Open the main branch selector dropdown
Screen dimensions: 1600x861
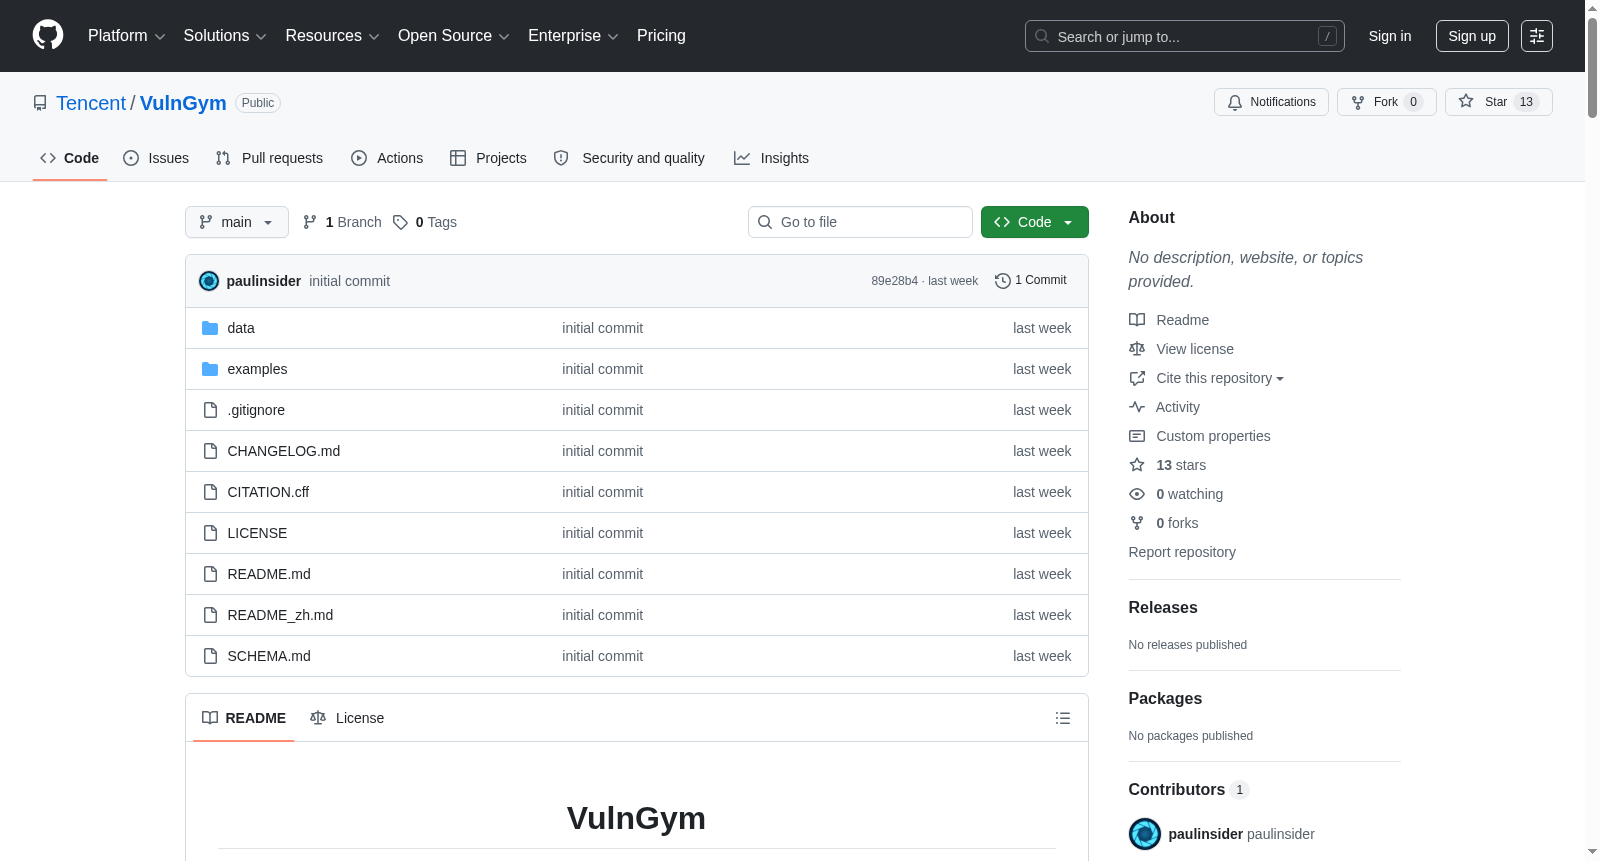tap(237, 222)
